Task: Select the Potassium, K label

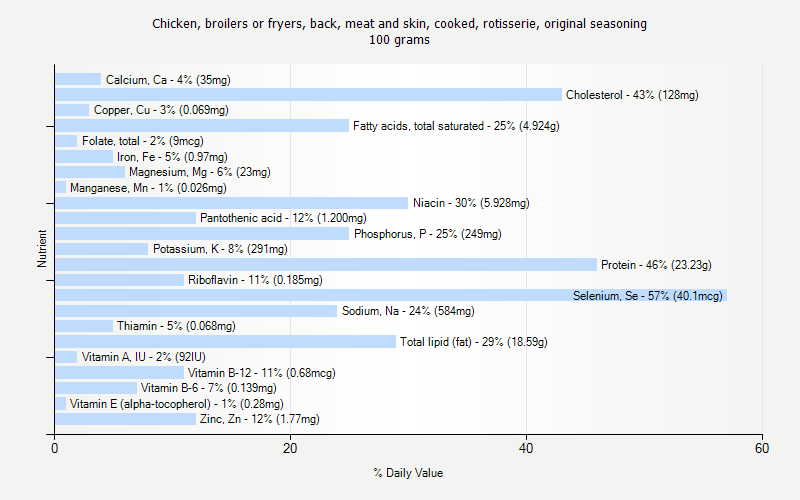Action: [x=220, y=249]
